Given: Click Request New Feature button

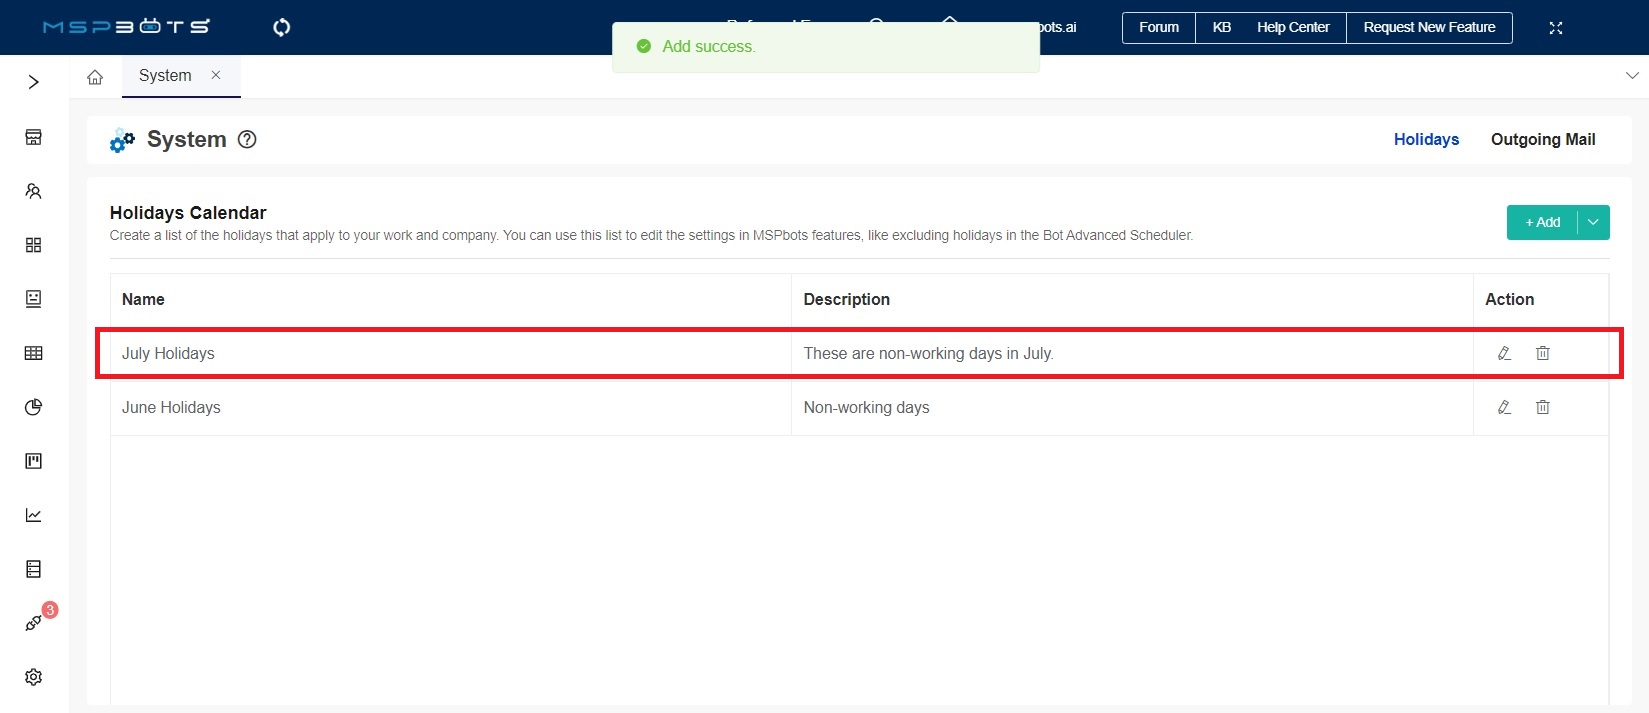Looking at the screenshot, I should [1429, 28].
